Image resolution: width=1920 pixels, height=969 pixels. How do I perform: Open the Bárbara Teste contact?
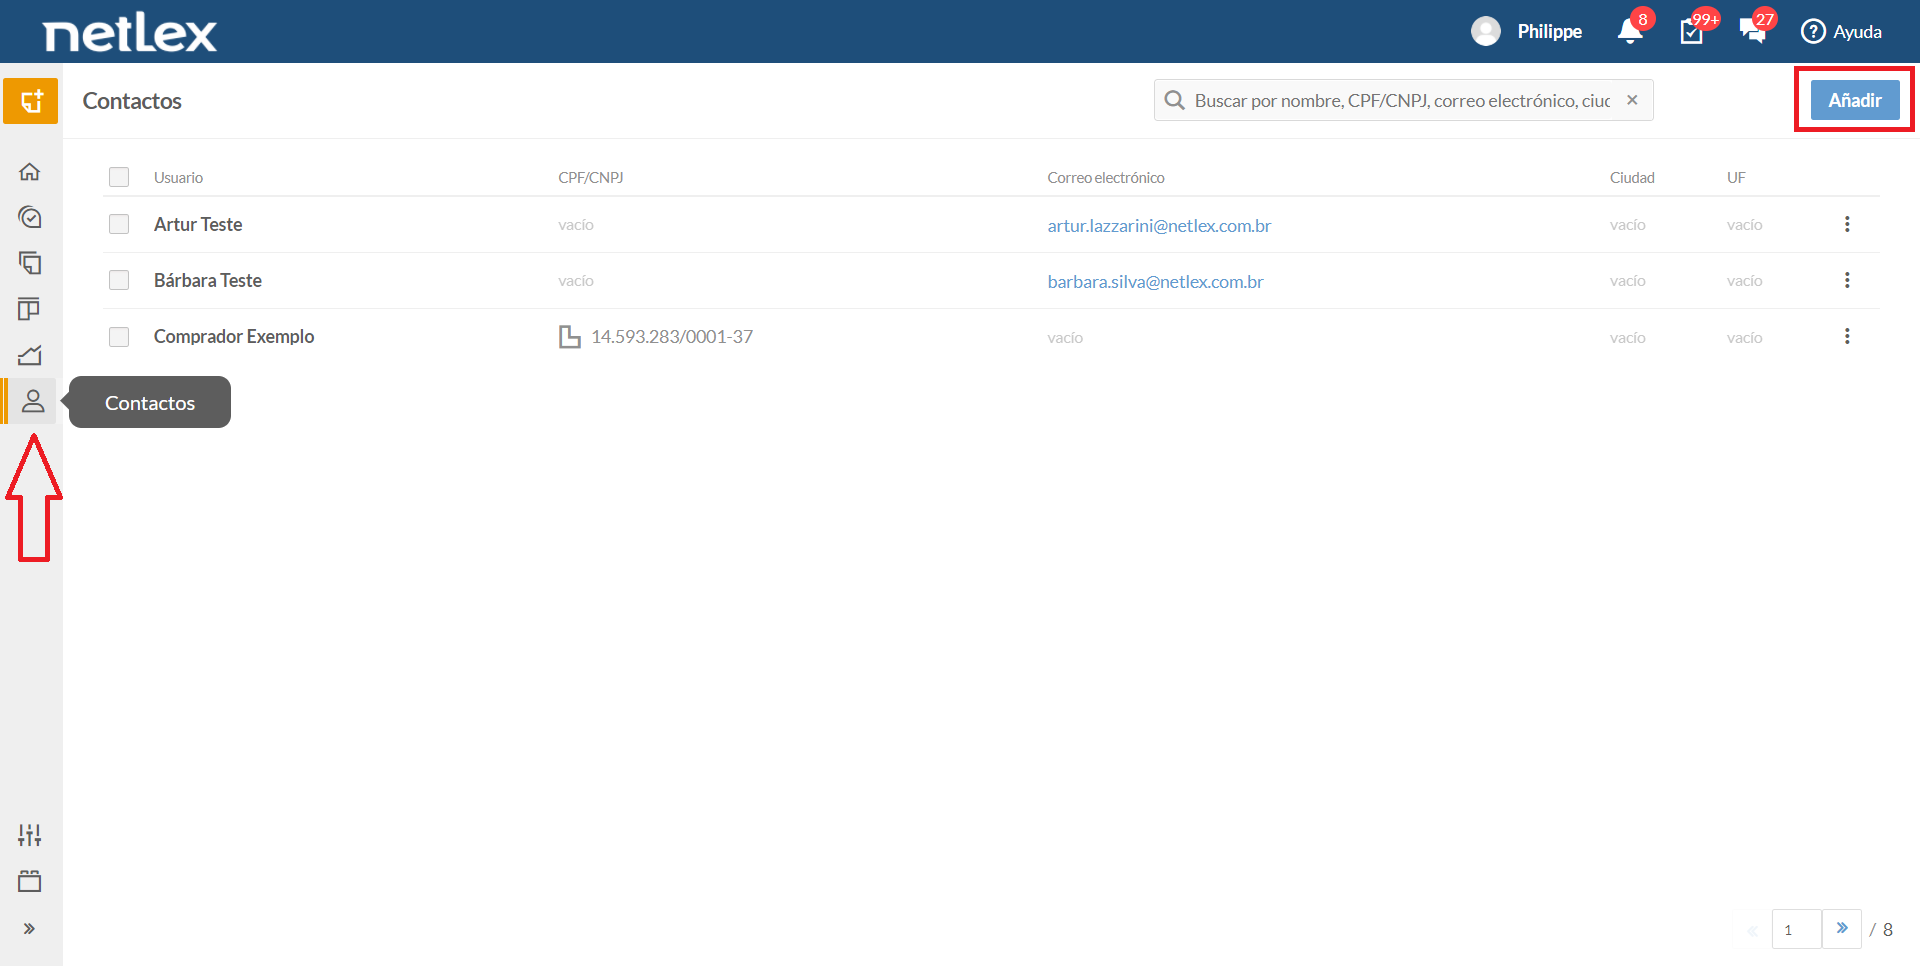[x=208, y=281]
